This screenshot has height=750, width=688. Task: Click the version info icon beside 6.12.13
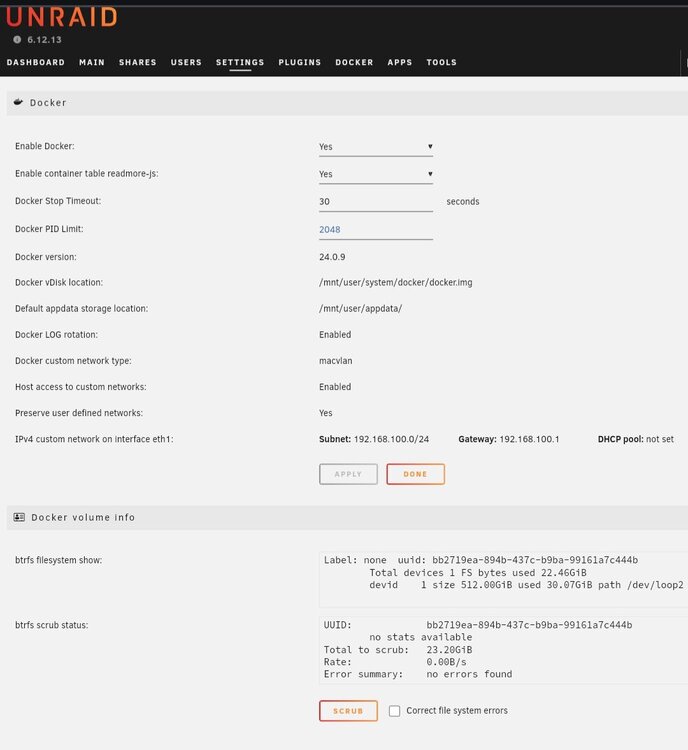[17, 40]
